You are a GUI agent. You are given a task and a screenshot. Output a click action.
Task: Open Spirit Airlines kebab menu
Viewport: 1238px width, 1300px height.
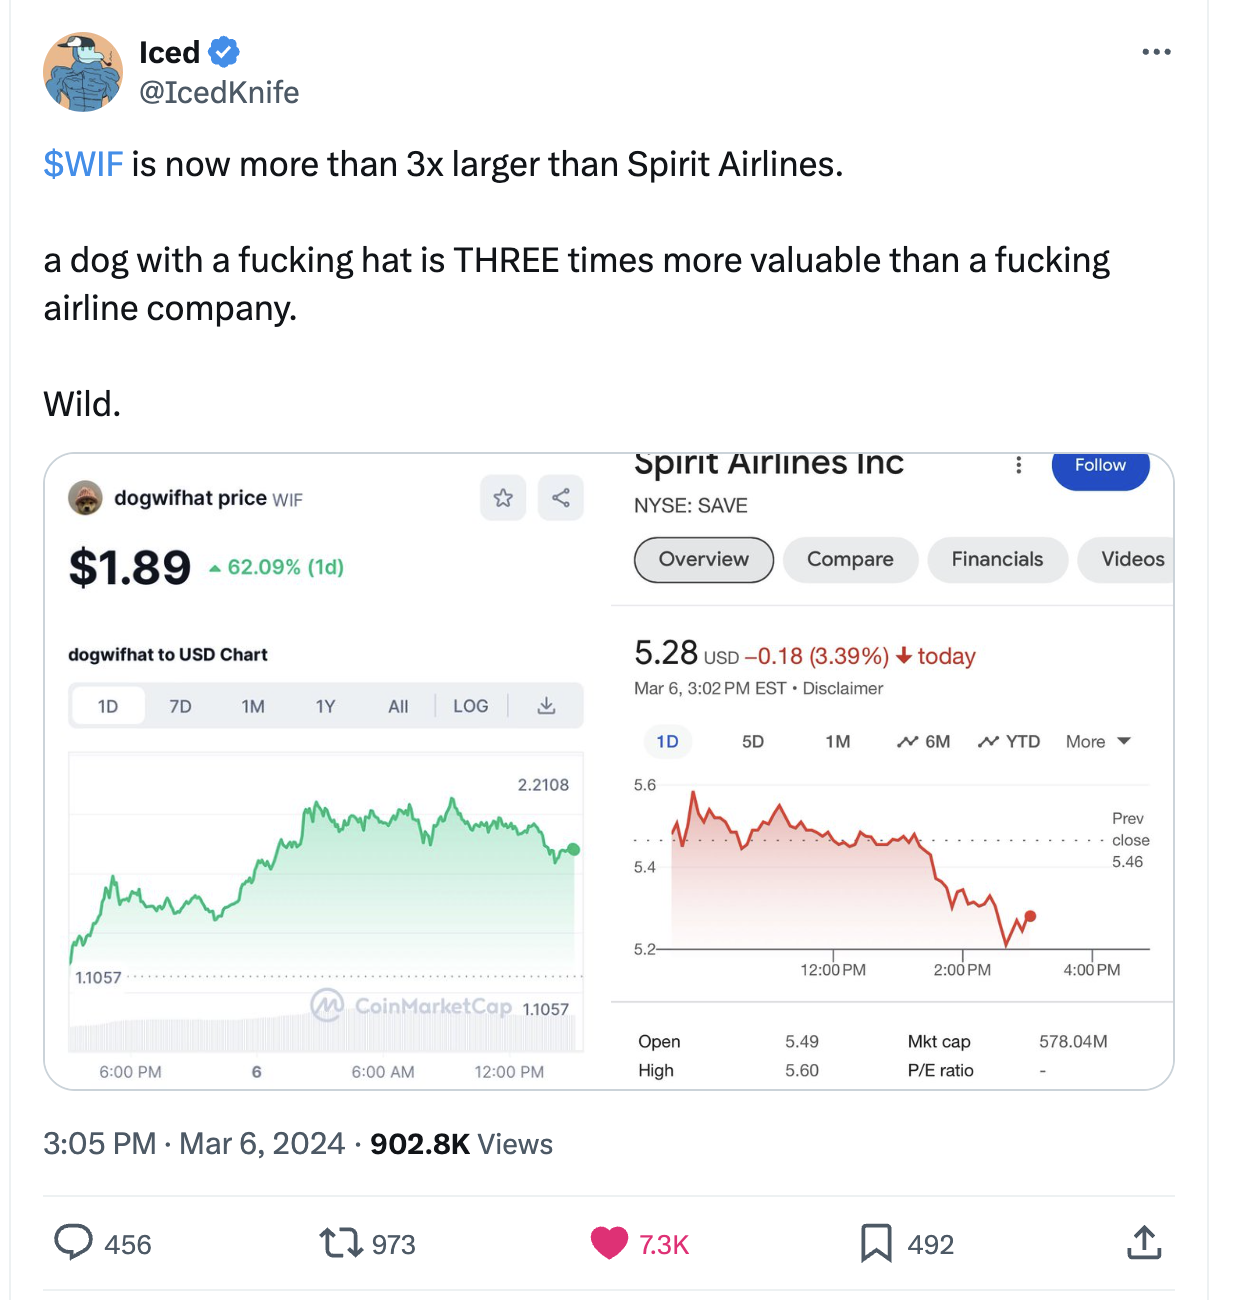pyautogui.click(x=1018, y=465)
